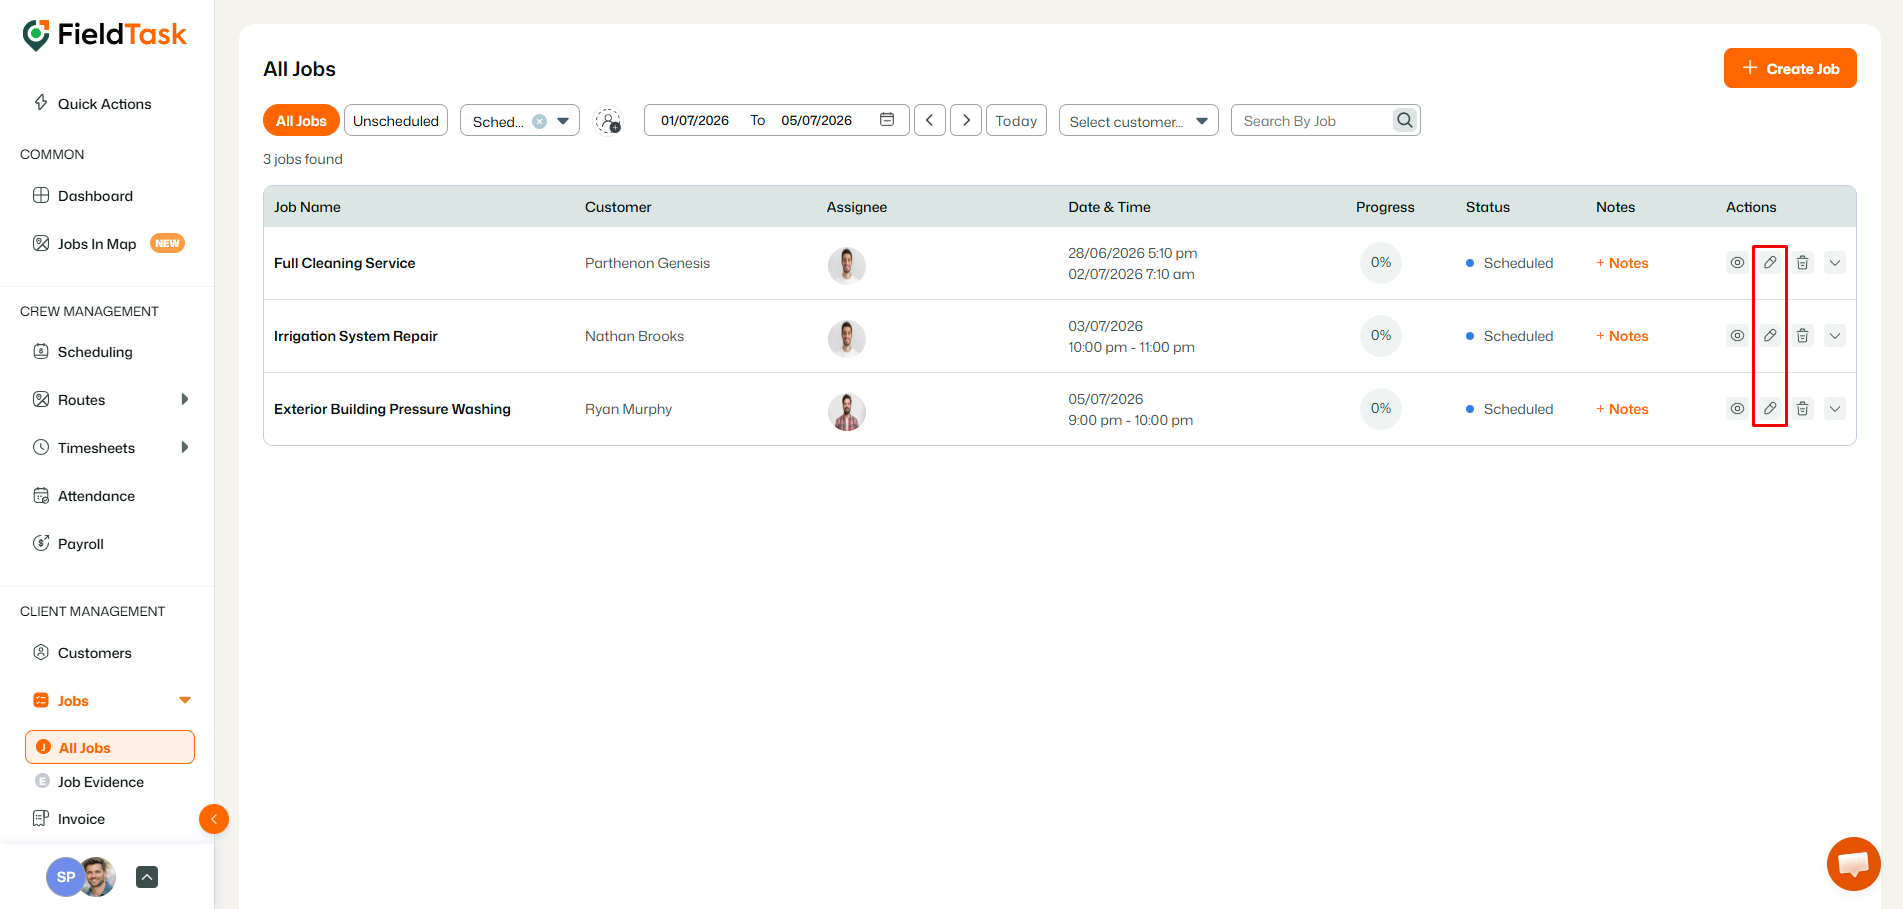Image resolution: width=1903 pixels, height=909 pixels.
Task: Select All Jobs in the sidebar submenu
Action: pyautogui.click(x=110, y=747)
